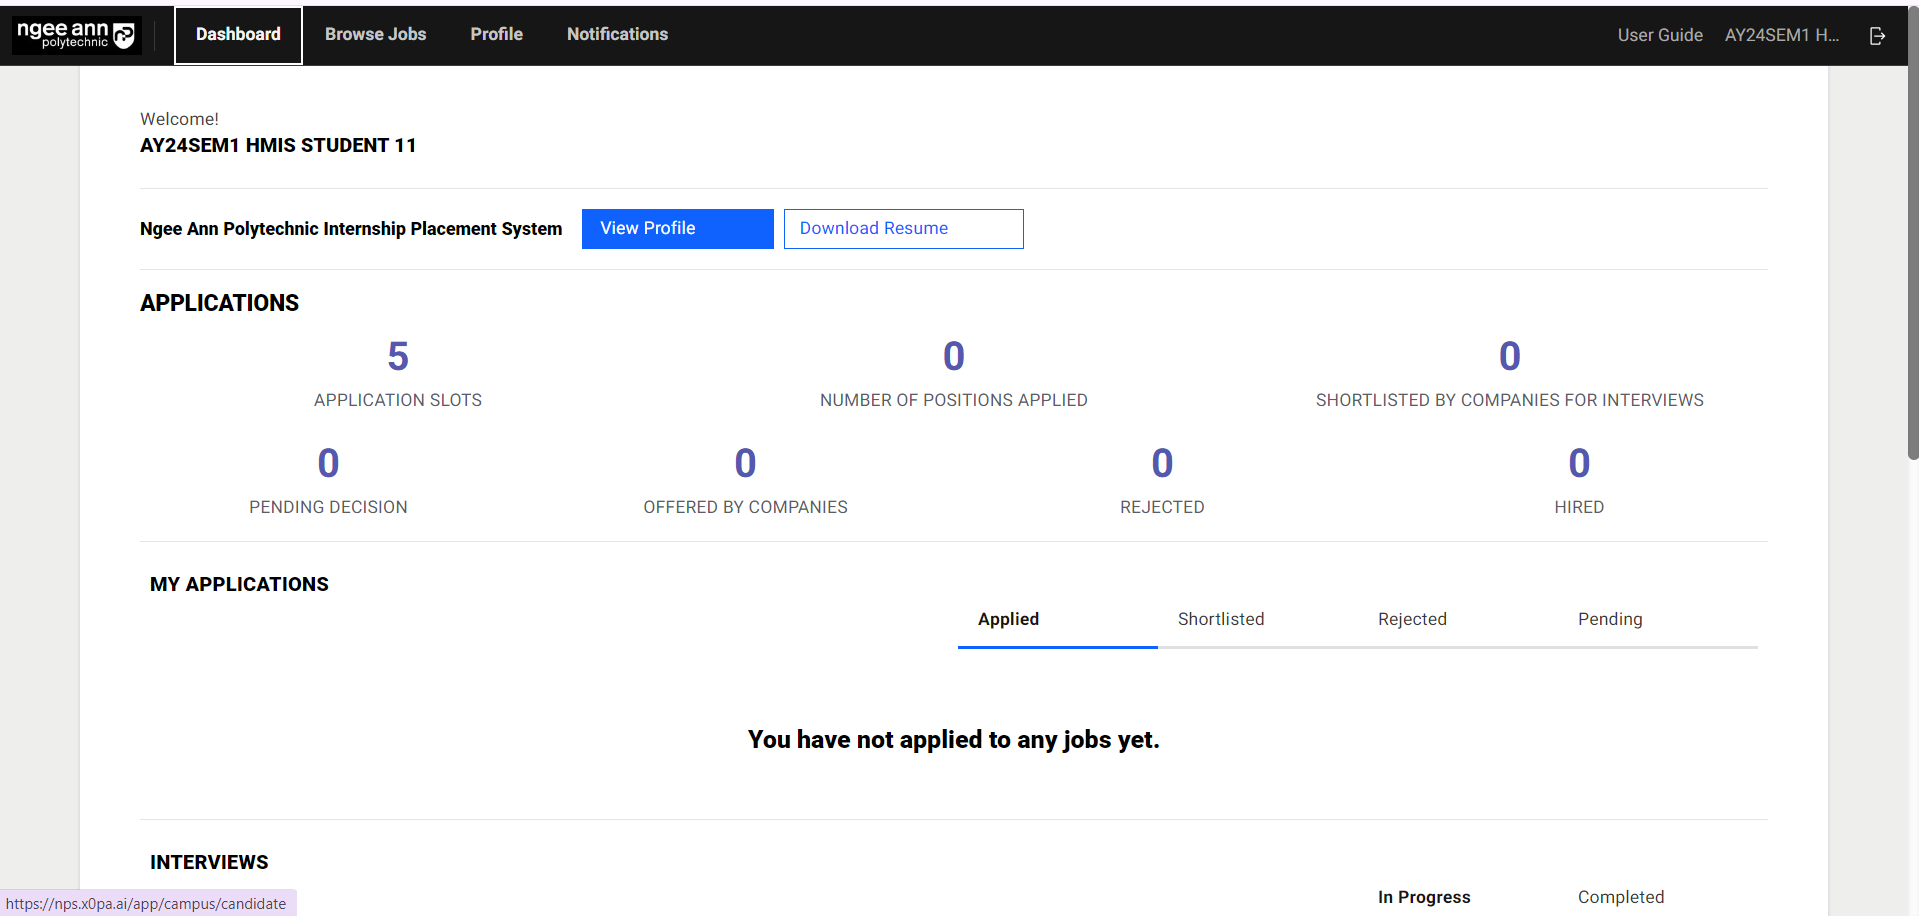The height and width of the screenshot is (916, 1919).
Task: Click the Download Resume button
Action: pyautogui.click(x=903, y=229)
